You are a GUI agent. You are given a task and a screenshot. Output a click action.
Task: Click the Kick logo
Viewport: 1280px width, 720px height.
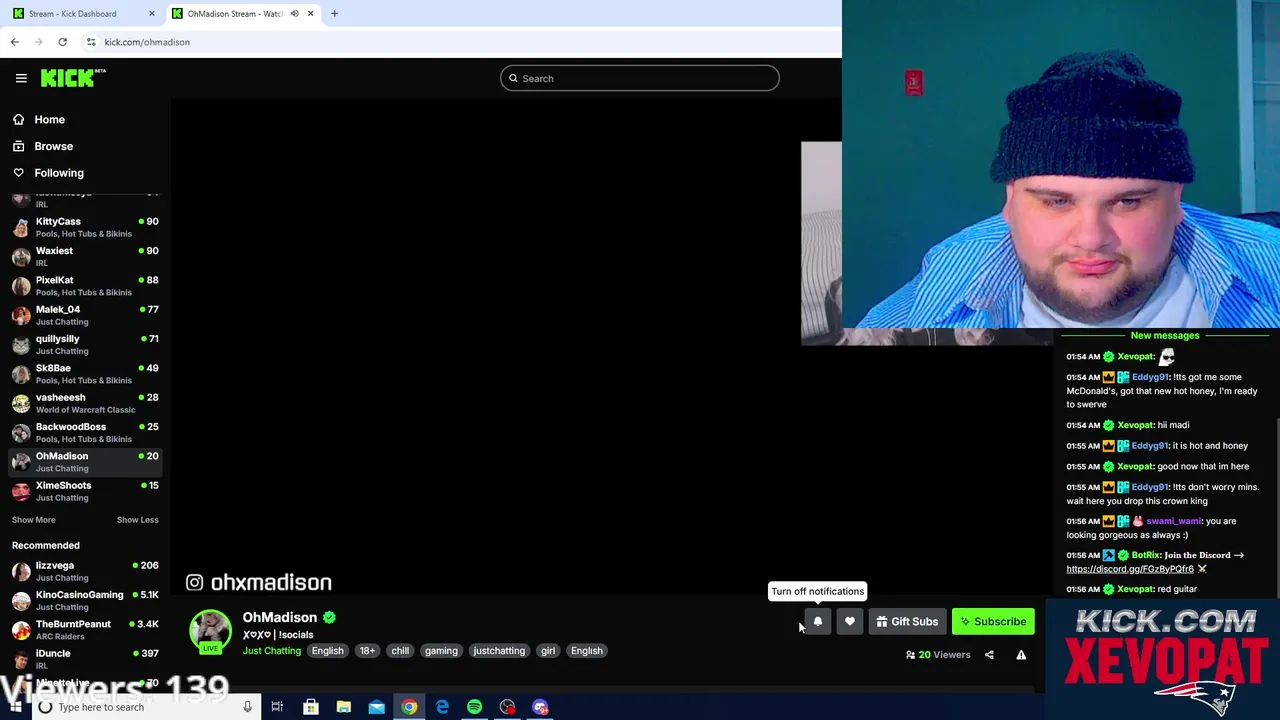click(73, 78)
